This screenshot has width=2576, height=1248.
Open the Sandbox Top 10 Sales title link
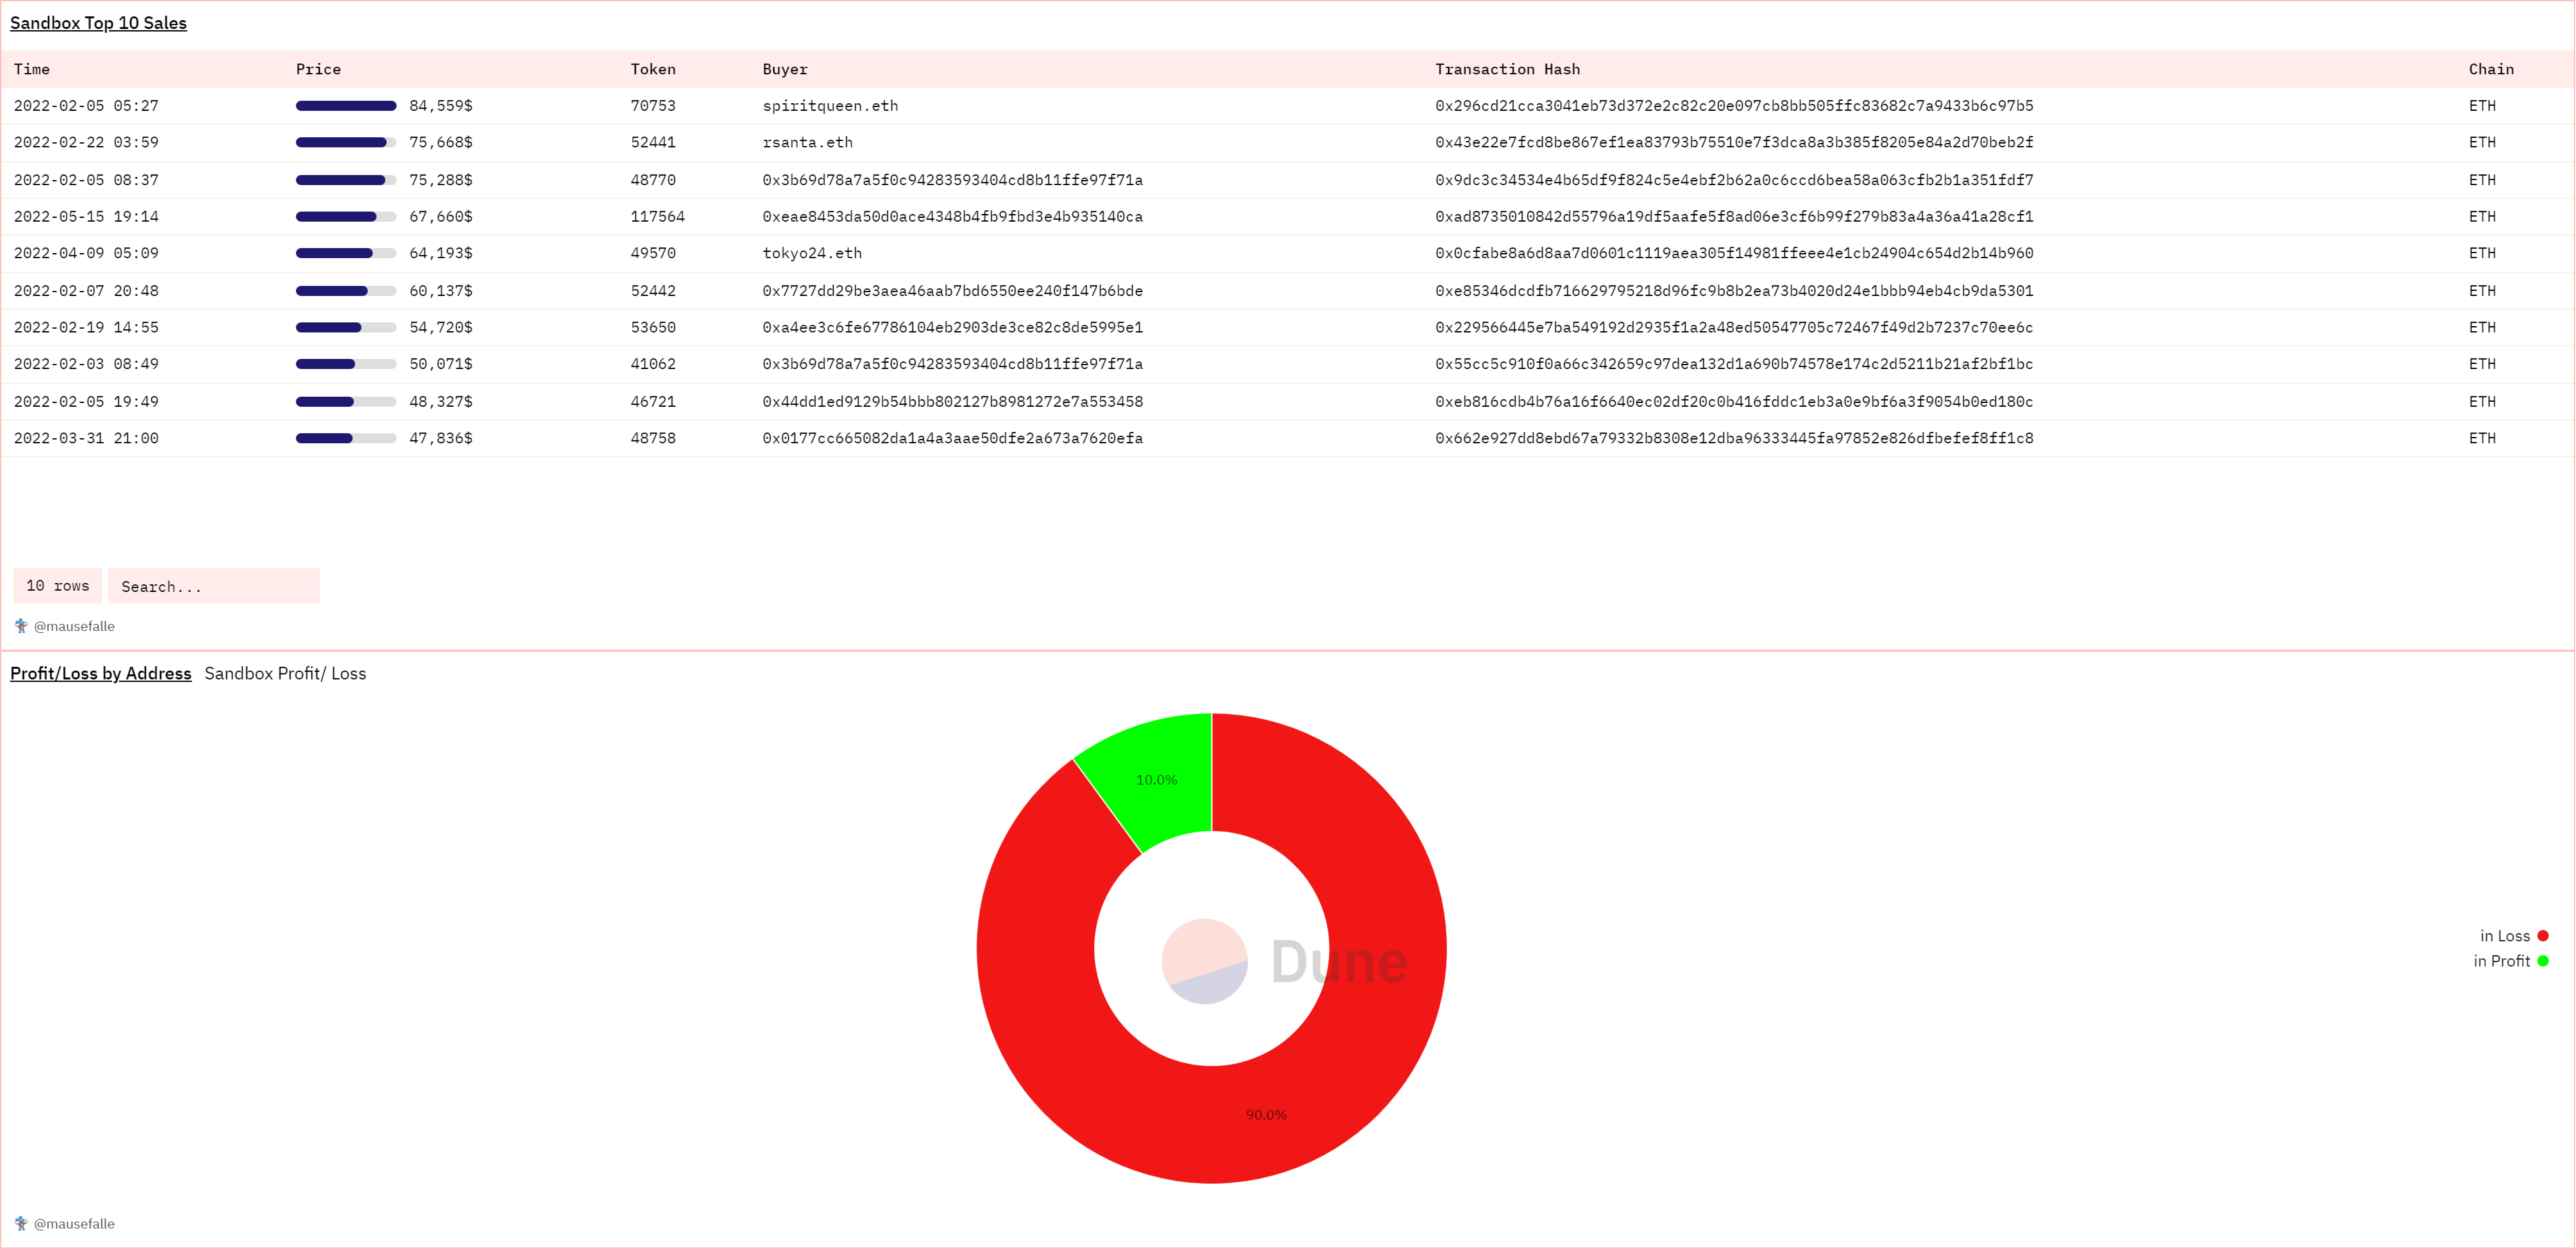tap(98, 23)
